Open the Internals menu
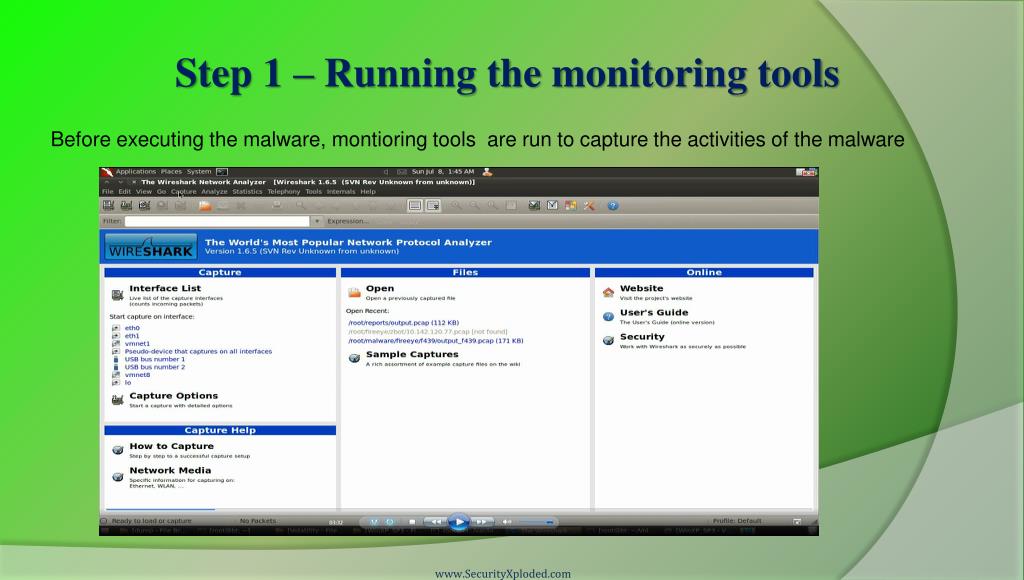Image resolution: width=1024 pixels, height=580 pixels. pyautogui.click(x=341, y=191)
